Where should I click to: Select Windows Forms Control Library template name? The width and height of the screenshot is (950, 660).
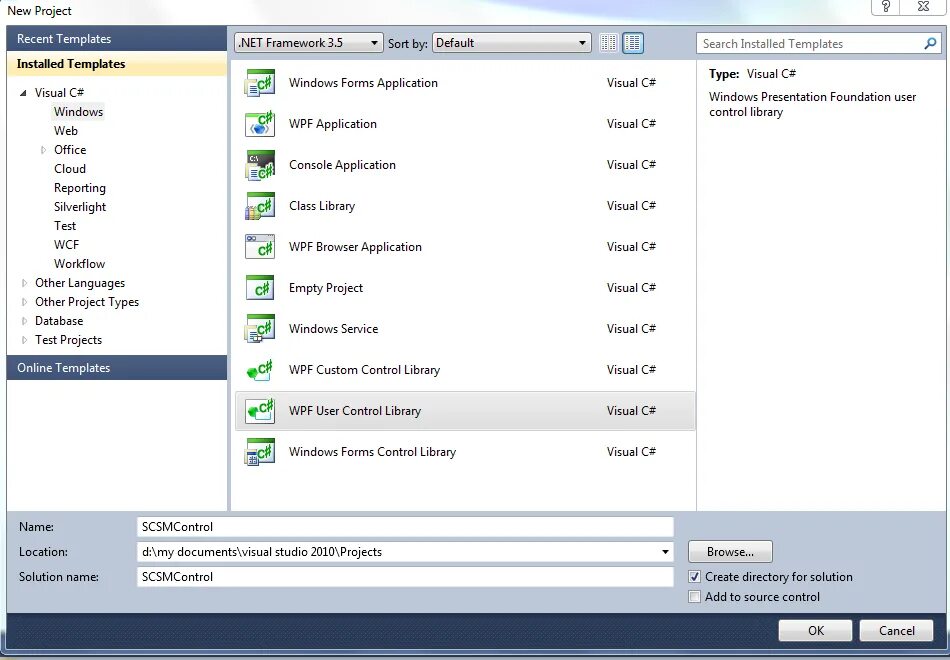372,452
